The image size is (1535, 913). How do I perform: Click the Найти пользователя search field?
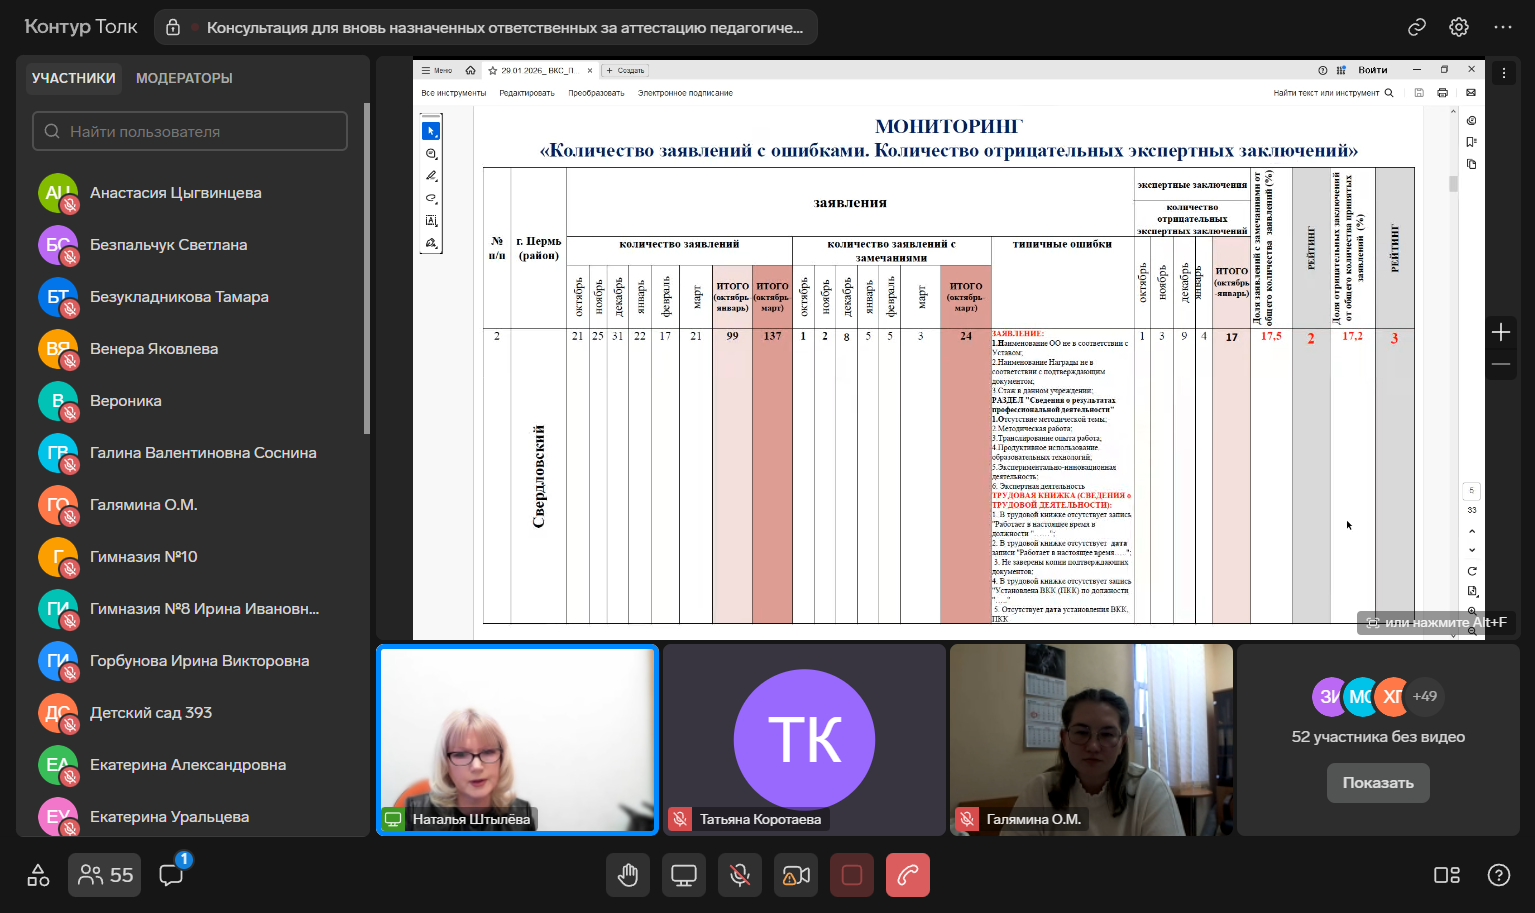click(190, 131)
